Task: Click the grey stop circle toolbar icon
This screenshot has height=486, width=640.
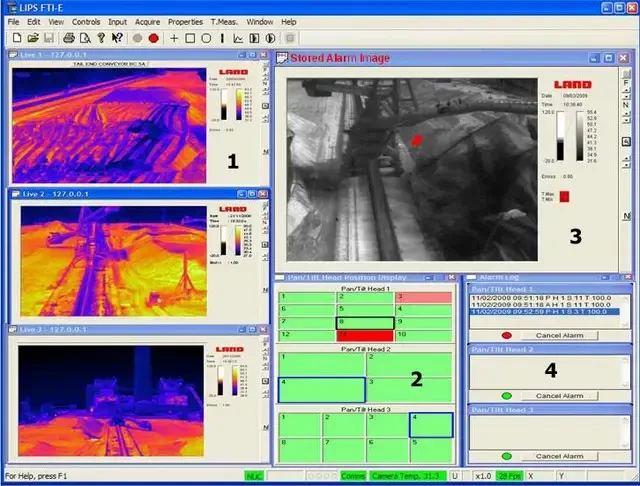Action: (137, 38)
